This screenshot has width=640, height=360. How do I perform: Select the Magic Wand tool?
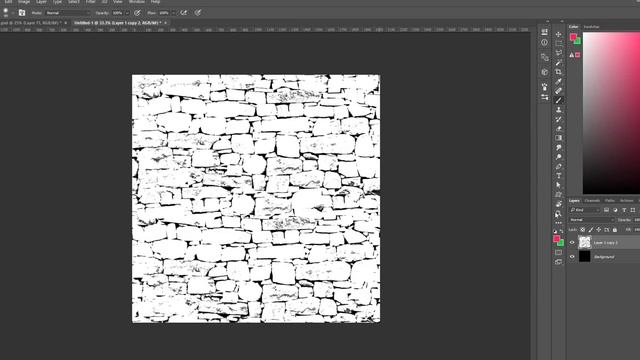pyautogui.click(x=558, y=62)
